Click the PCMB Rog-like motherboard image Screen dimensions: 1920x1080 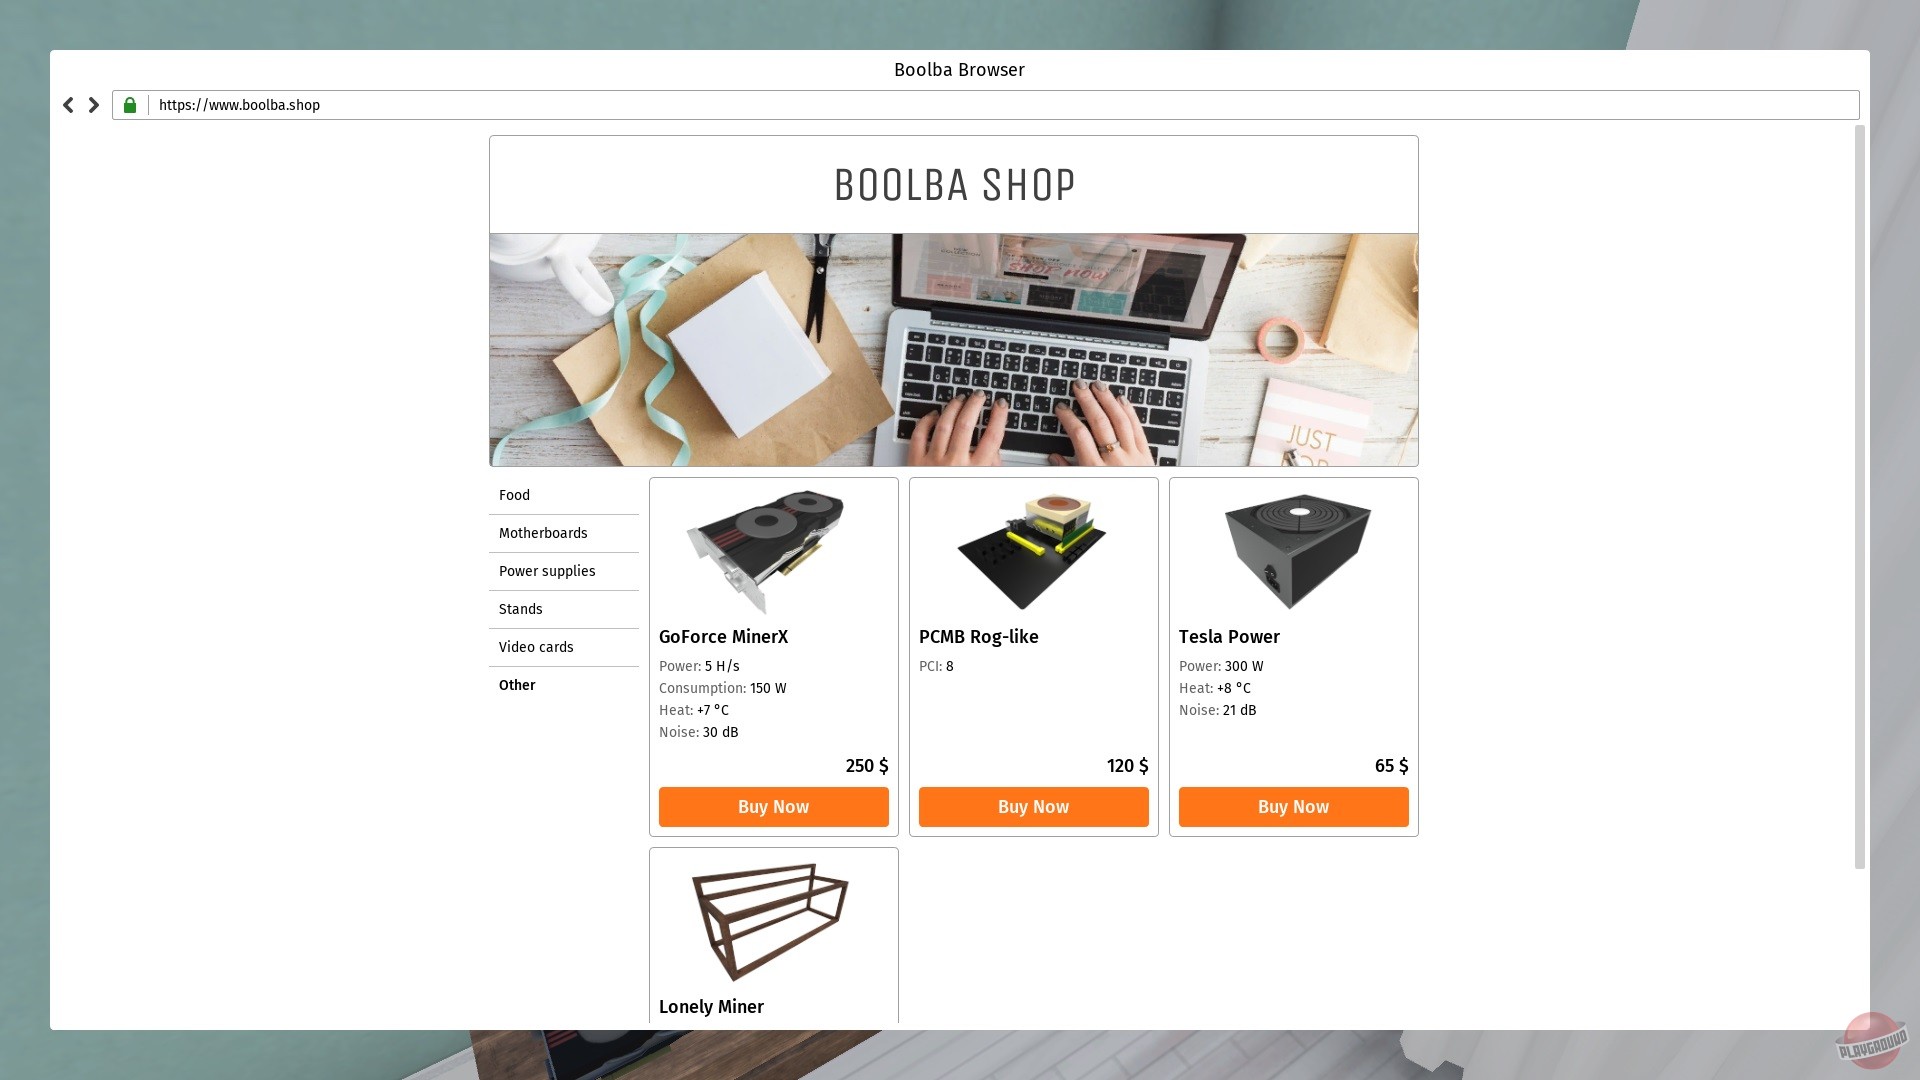tap(1032, 551)
